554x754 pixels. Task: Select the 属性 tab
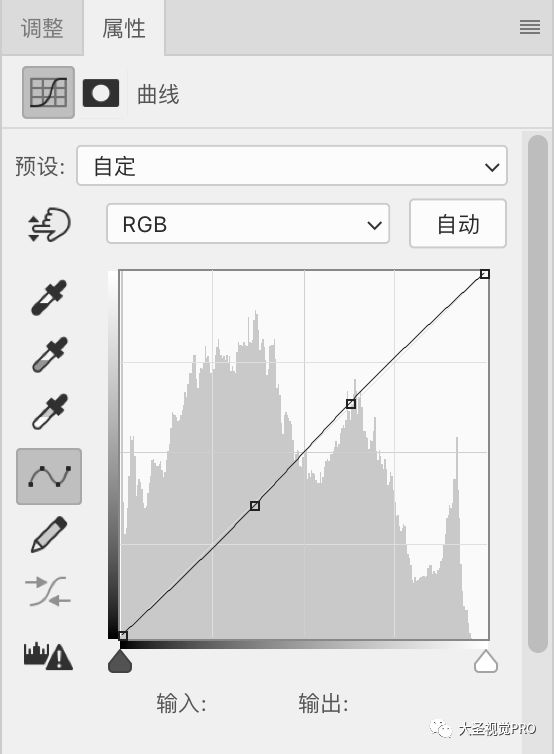coord(124,28)
